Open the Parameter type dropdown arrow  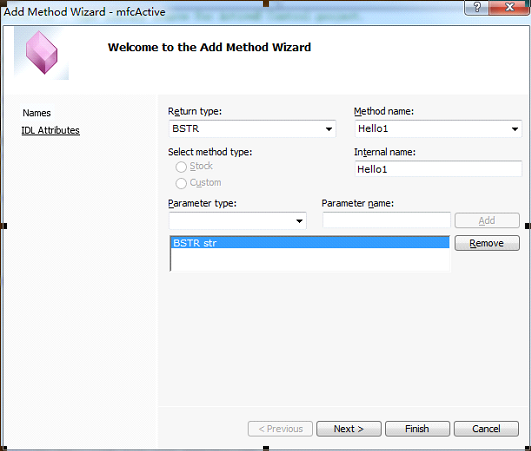299,221
